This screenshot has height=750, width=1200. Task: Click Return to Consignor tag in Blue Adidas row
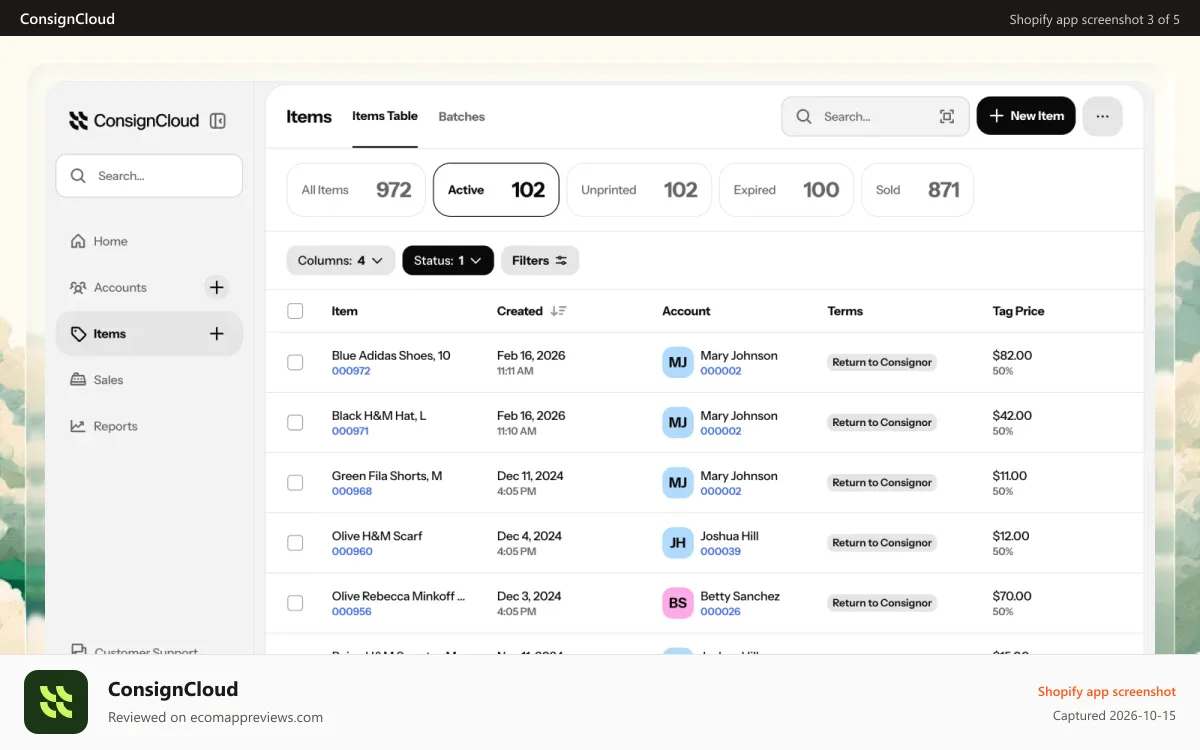point(882,363)
